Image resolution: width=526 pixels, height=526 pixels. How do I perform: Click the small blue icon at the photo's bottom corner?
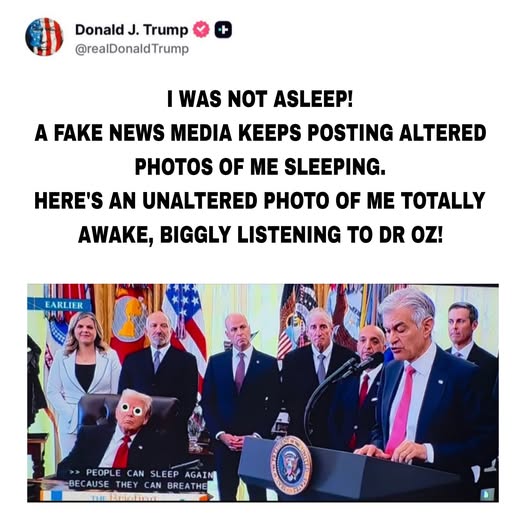[486, 494]
